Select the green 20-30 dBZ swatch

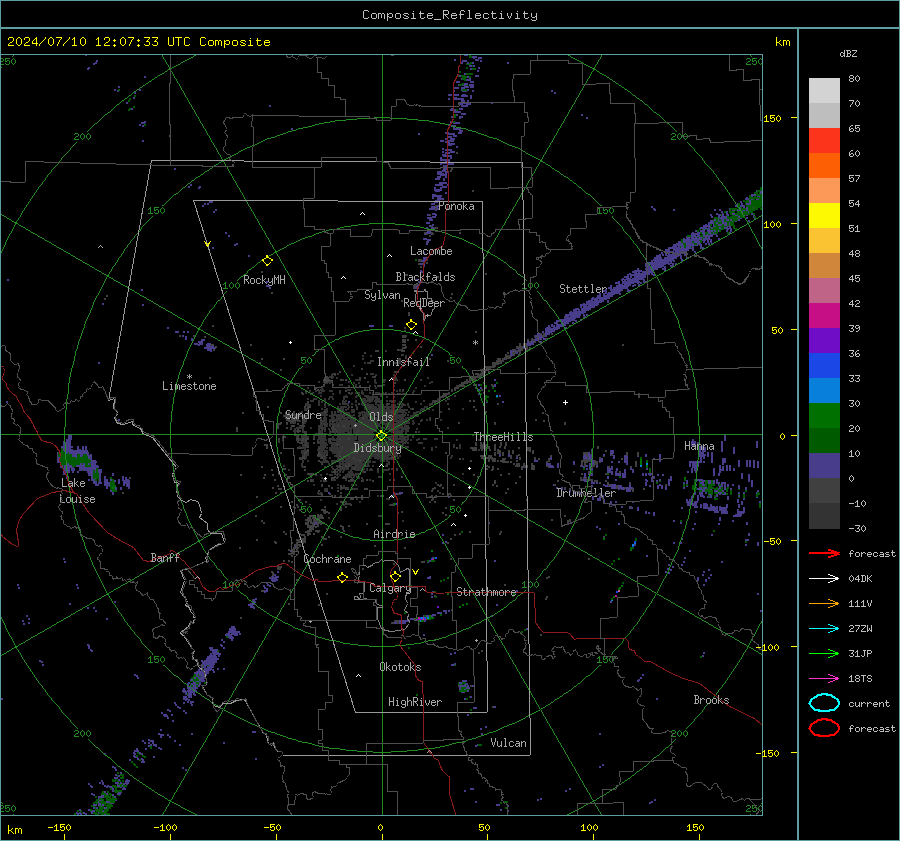tap(824, 416)
